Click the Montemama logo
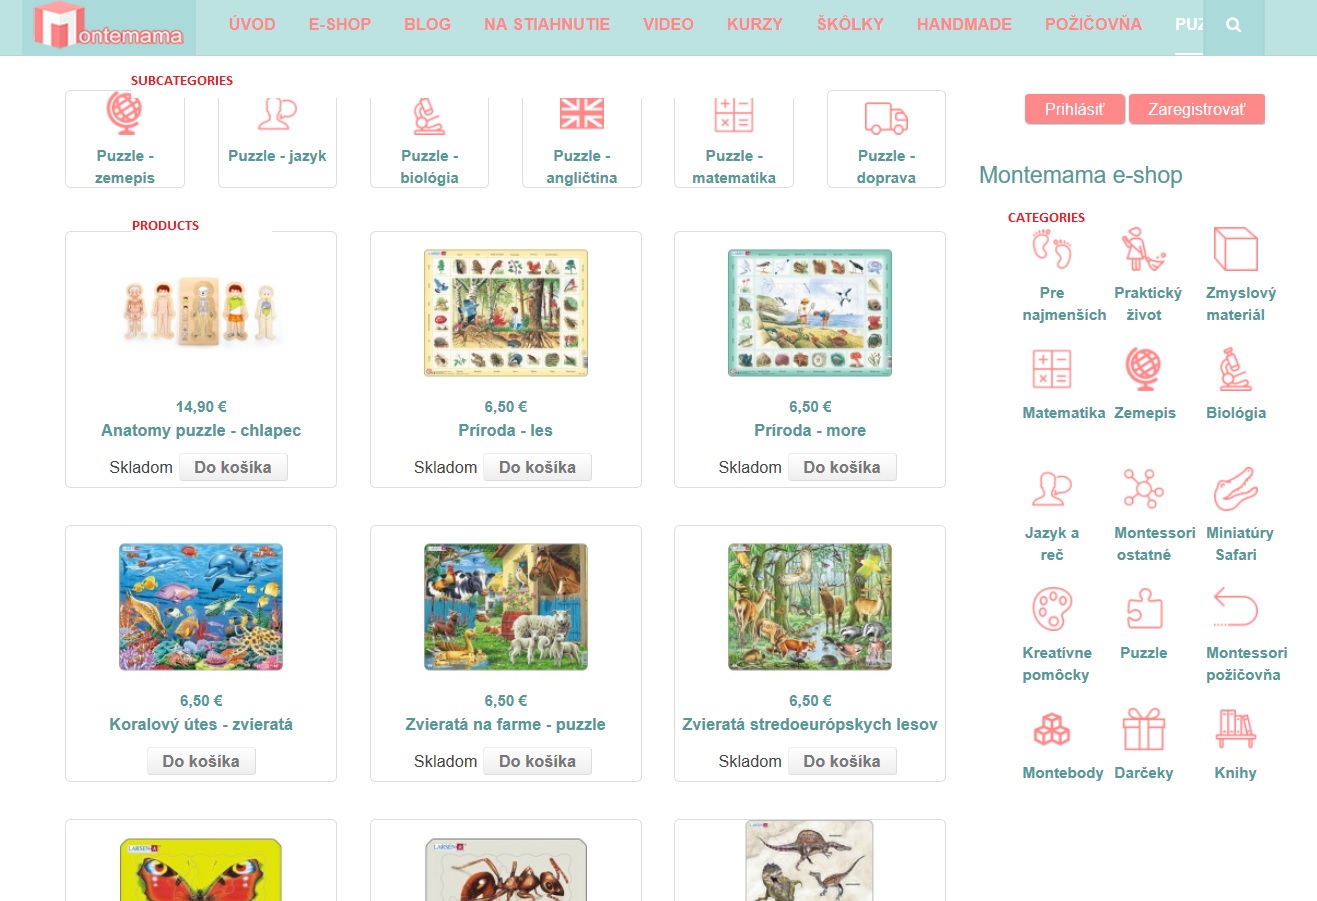Image resolution: width=1317 pixels, height=901 pixels. click(109, 27)
